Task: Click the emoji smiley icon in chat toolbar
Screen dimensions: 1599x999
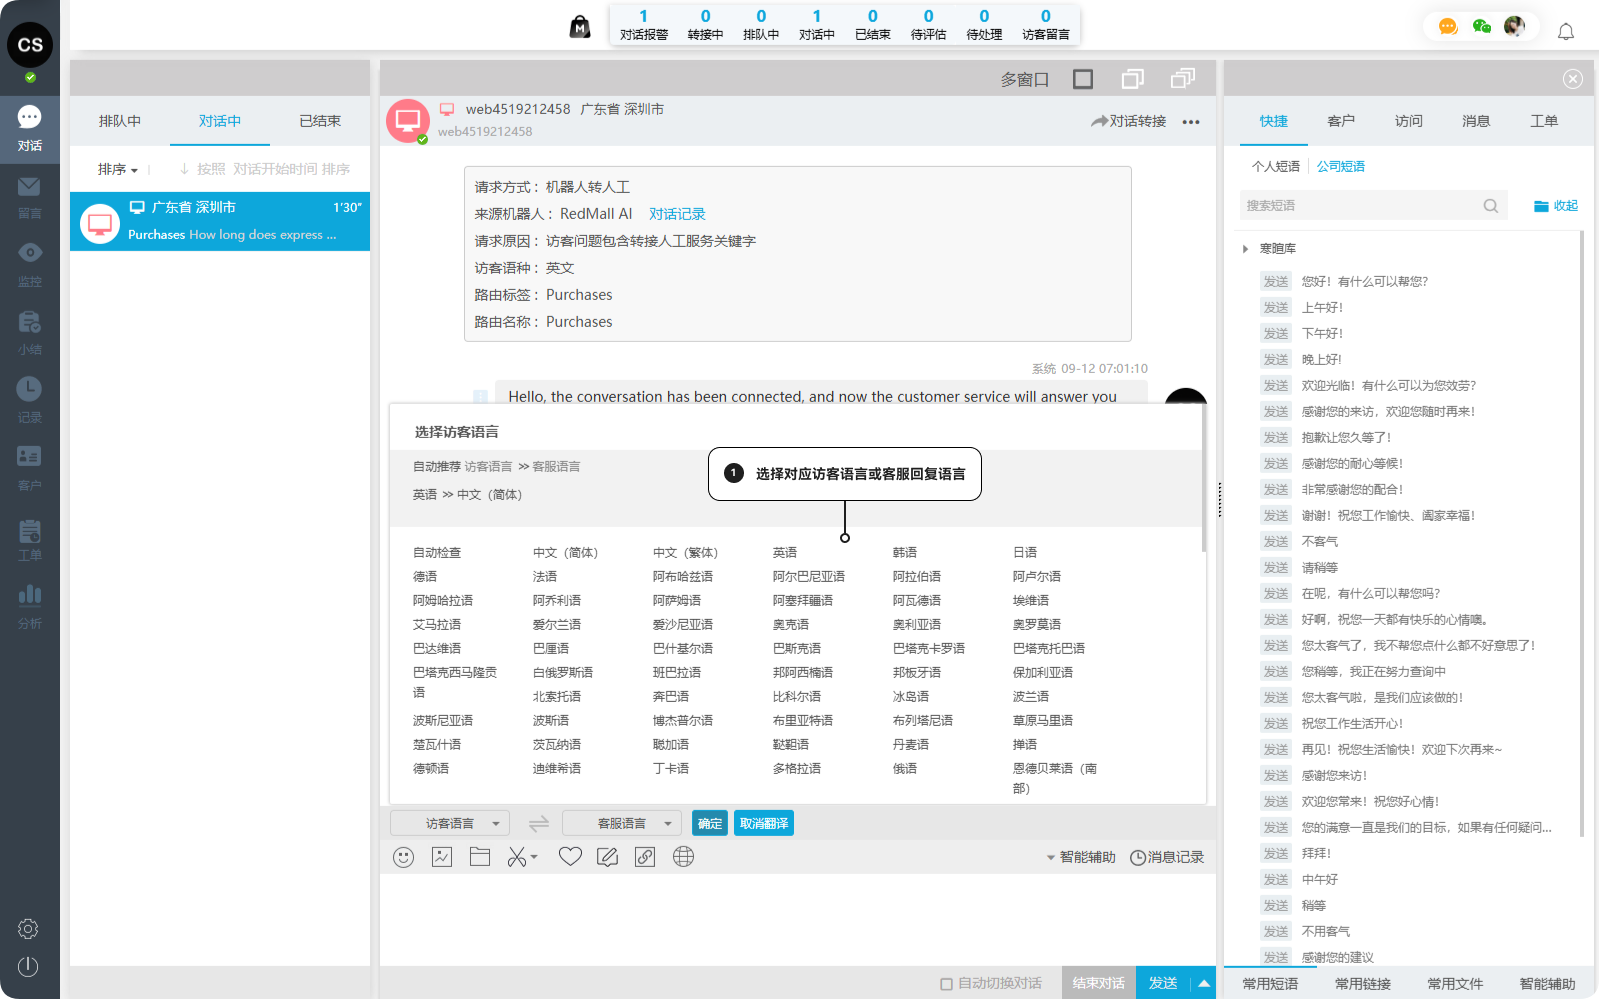Action: tap(403, 857)
